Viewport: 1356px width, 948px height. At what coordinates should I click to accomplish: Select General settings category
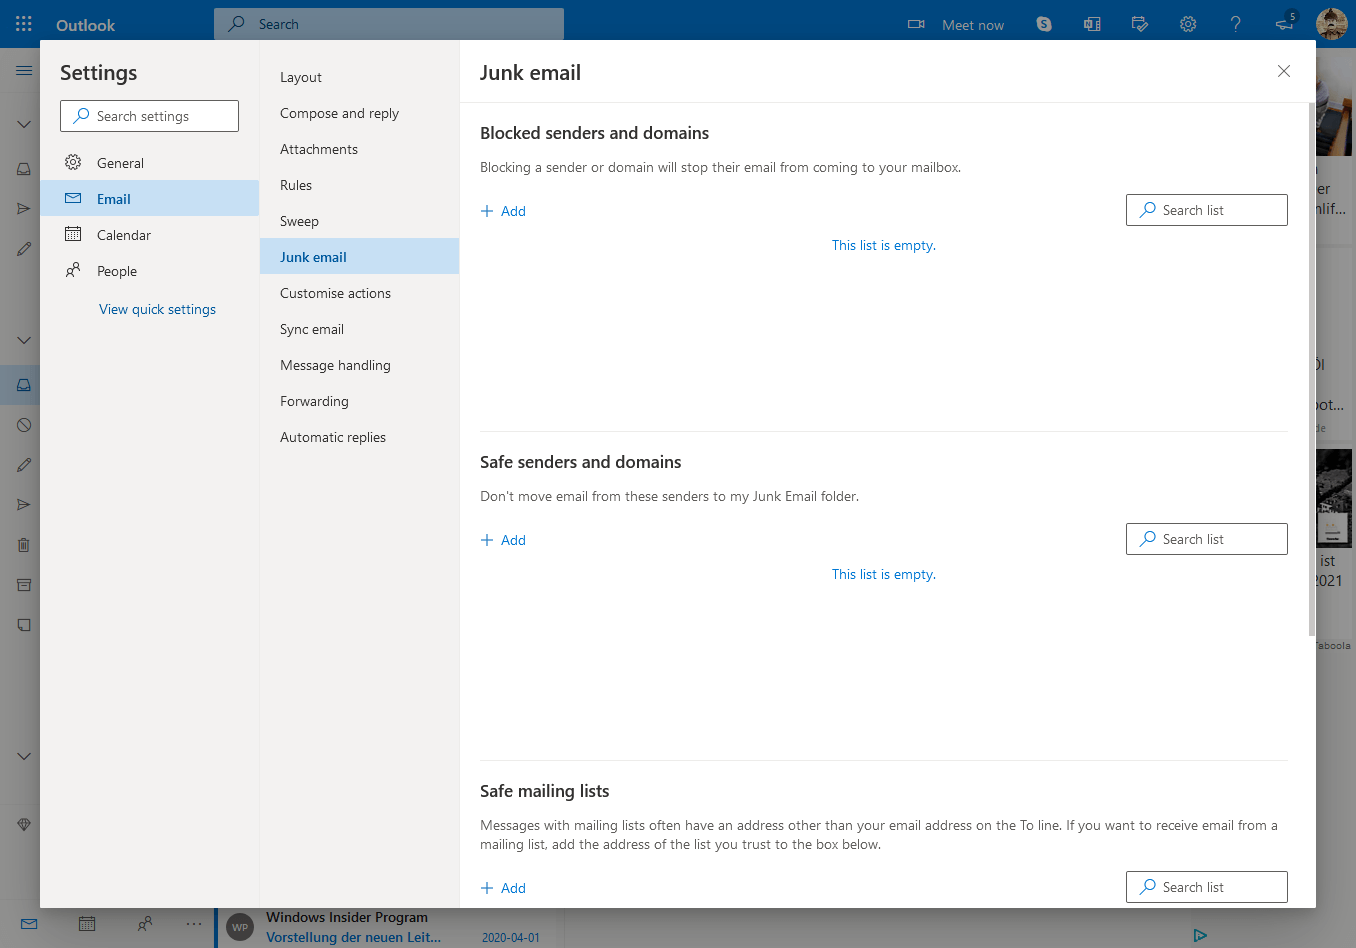pos(120,163)
